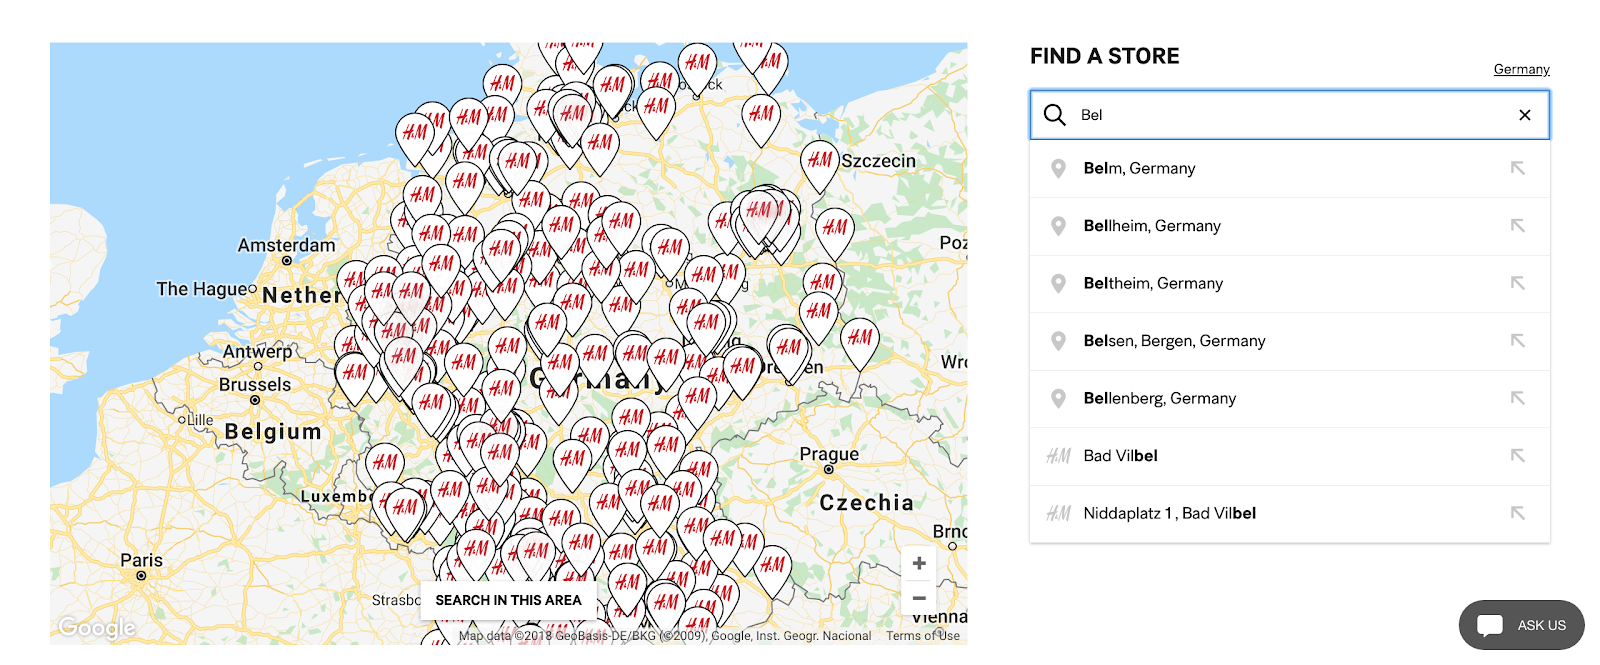
Task: Click fill-in arrow icon for Bad Vilbel row
Action: (1517, 456)
